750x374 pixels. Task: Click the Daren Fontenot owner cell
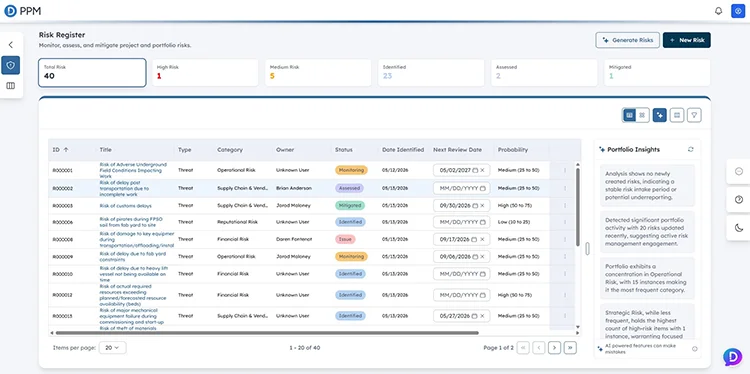(293, 239)
